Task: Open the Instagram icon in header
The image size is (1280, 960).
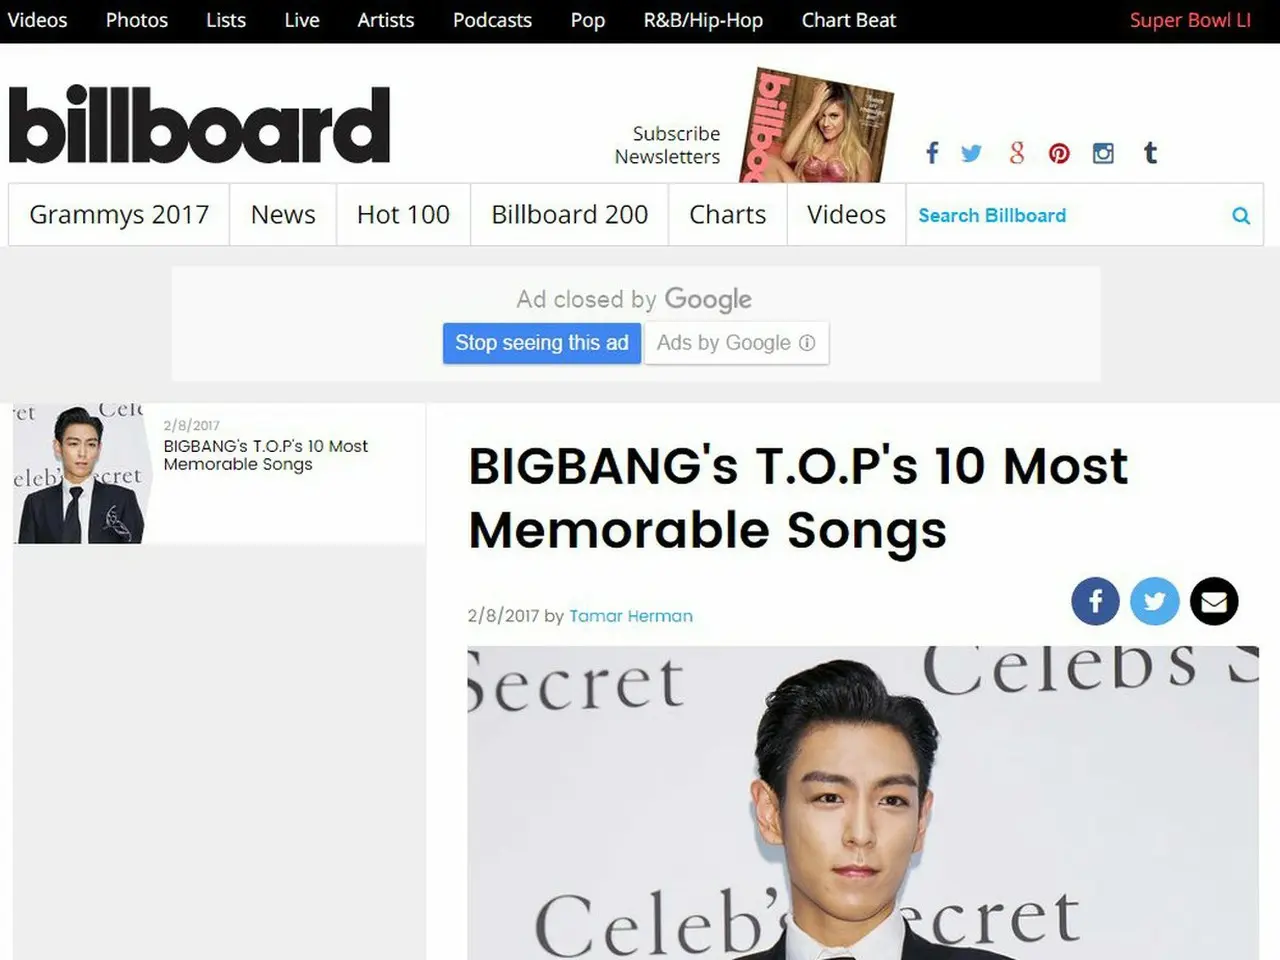Action: pos(1103,153)
